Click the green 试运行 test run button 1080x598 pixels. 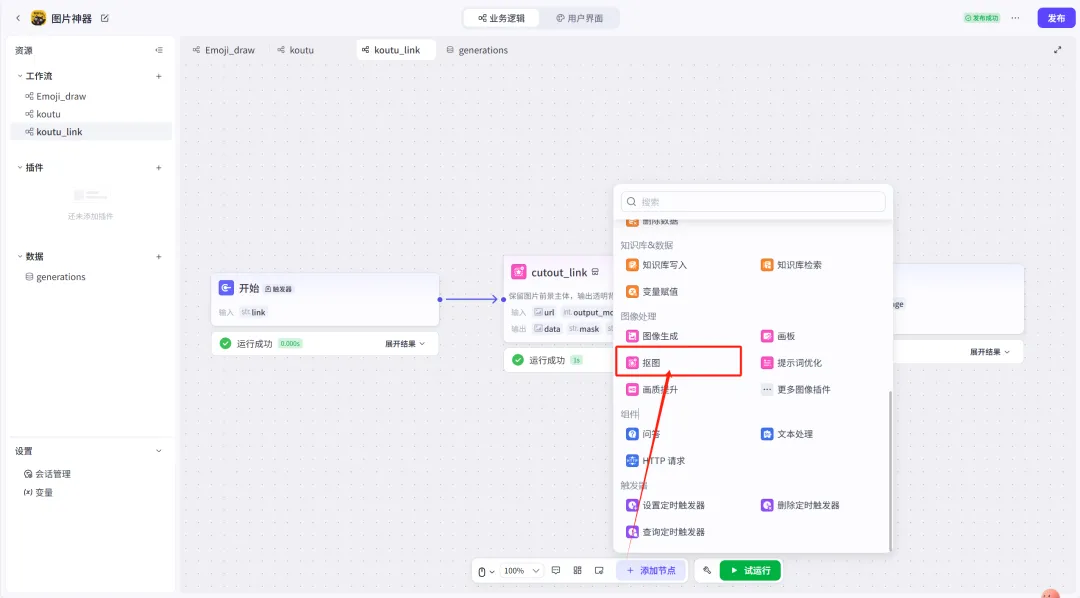pos(749,571)
